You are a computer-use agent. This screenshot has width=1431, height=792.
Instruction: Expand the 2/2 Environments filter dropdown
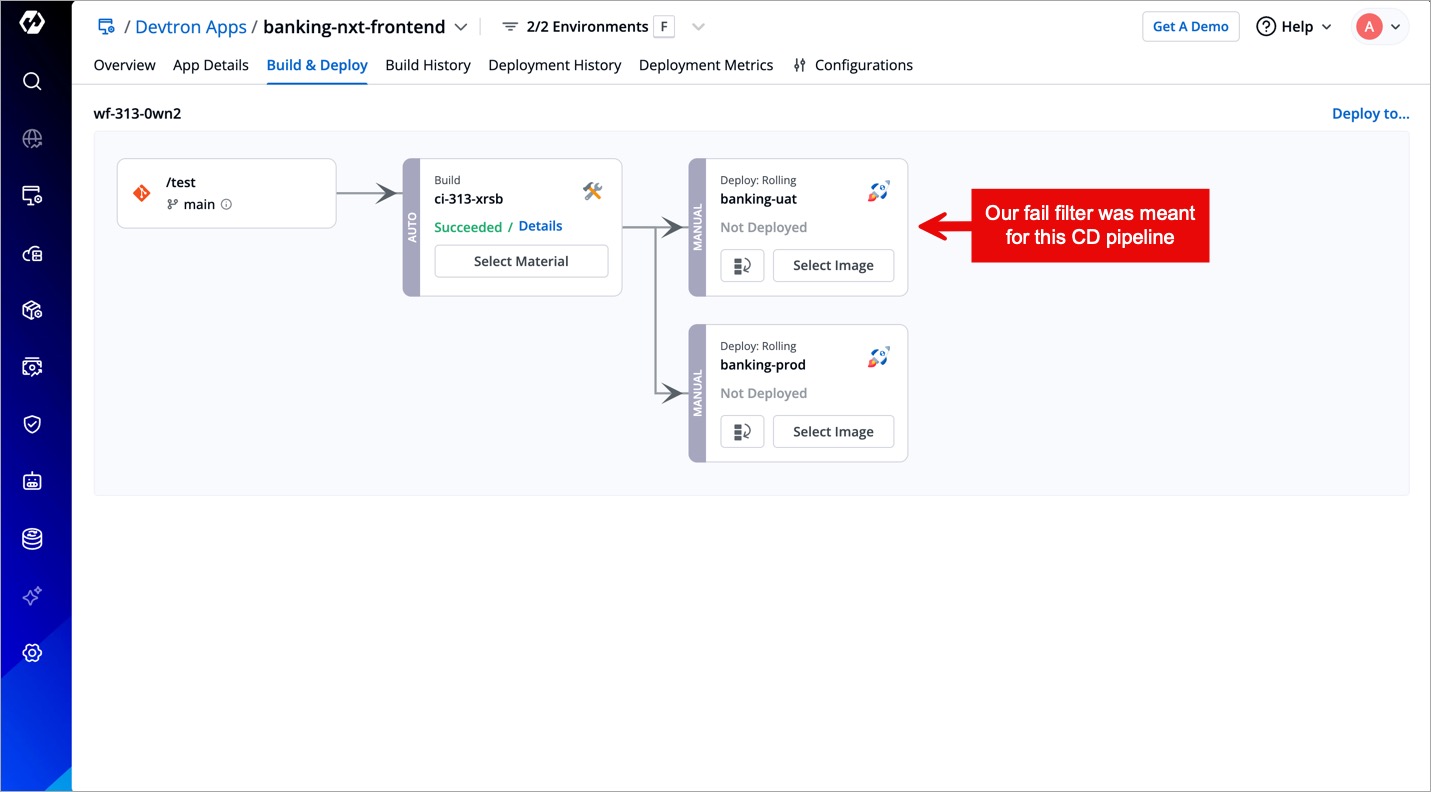pyautogui.click(x=698, y=27)
